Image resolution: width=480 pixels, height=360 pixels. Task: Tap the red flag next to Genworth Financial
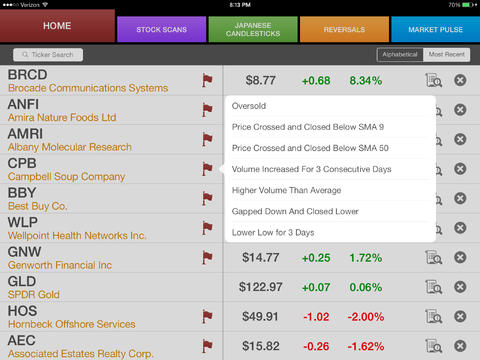click(207, 258)
